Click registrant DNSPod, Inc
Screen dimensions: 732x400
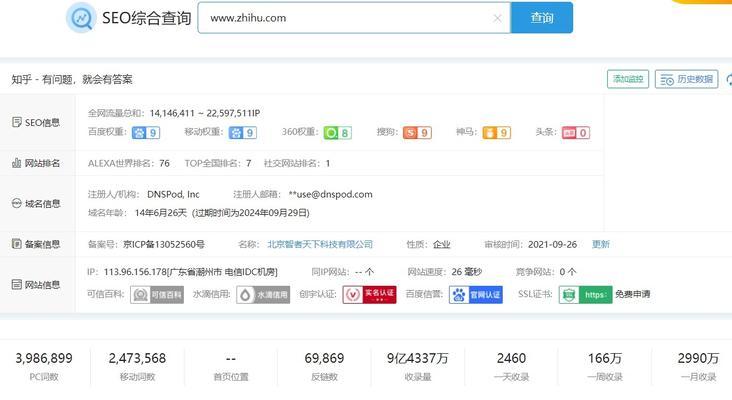[173, 194]
